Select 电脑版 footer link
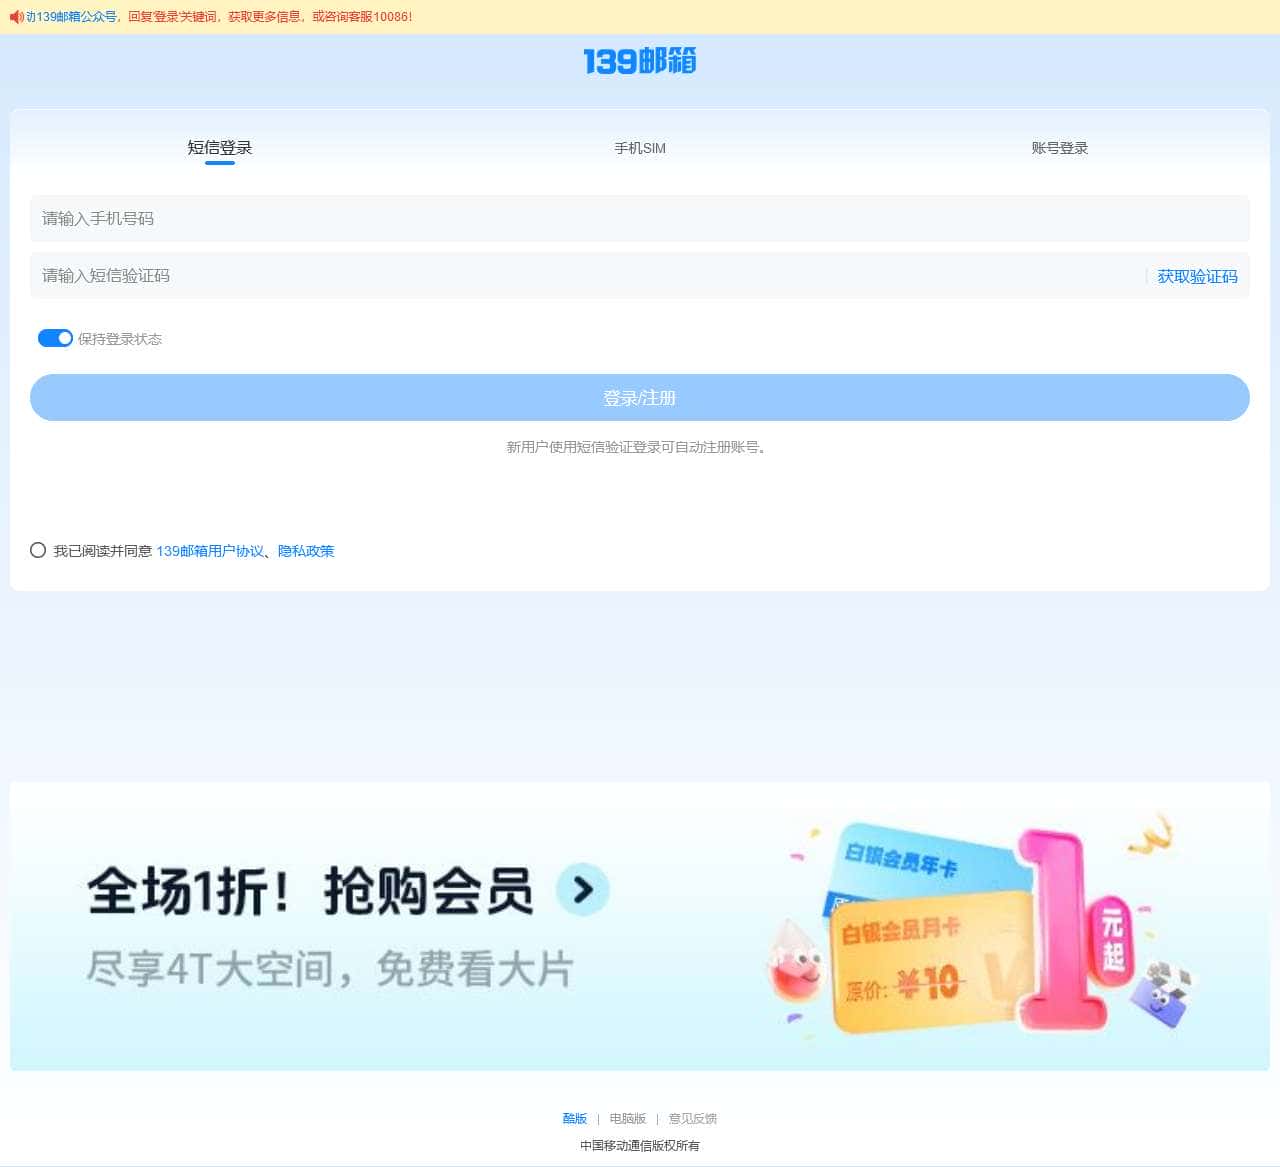1280x1167 pixels. pos(628,1118)
